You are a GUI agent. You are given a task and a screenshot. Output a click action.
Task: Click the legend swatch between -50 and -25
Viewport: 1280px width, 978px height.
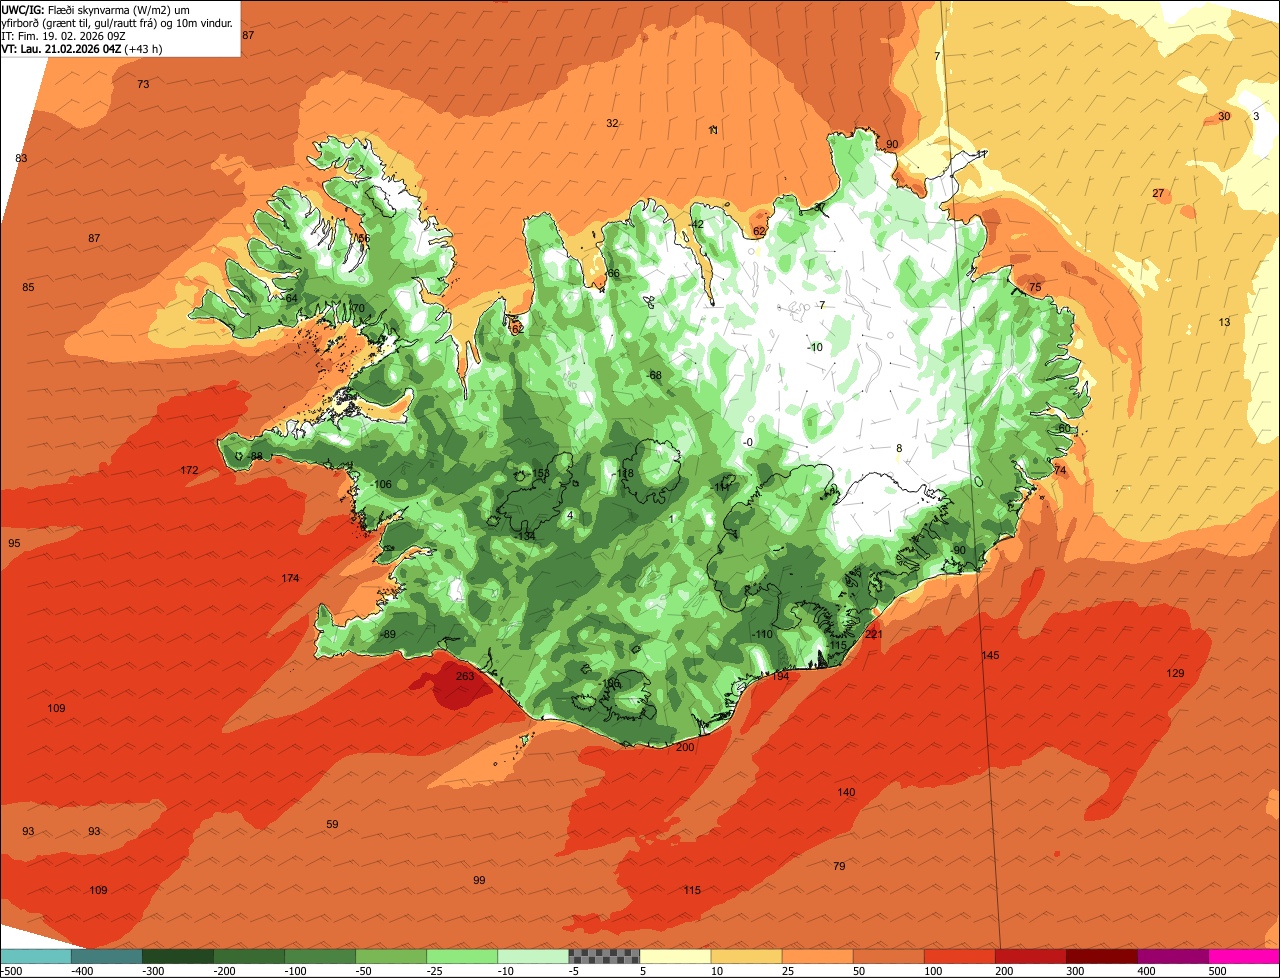click(391, 956)
